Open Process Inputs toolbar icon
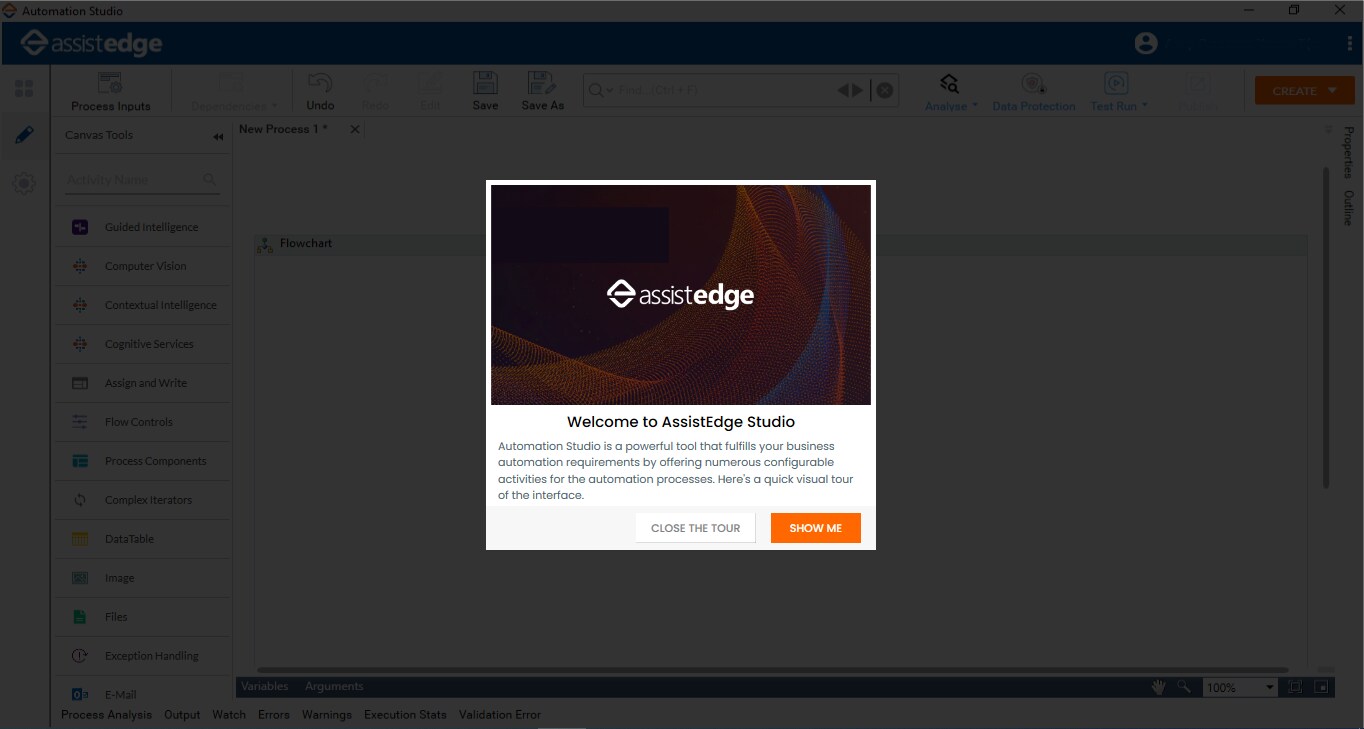The width and height of the screenshot is (1364, 729). pos(111,91)
